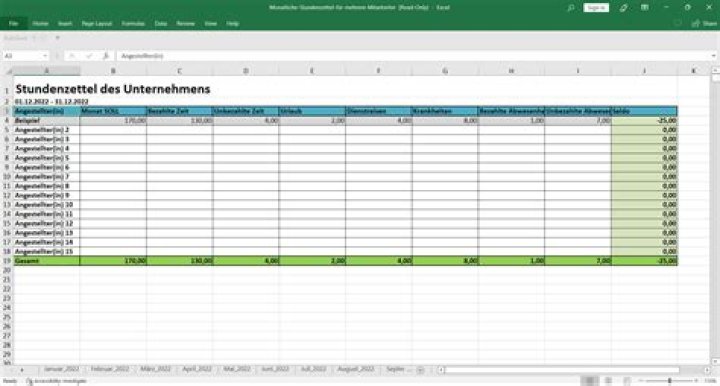The image size is (720, 386).
Task: Click the New Sheet plus icon
Action: [420, 370]
